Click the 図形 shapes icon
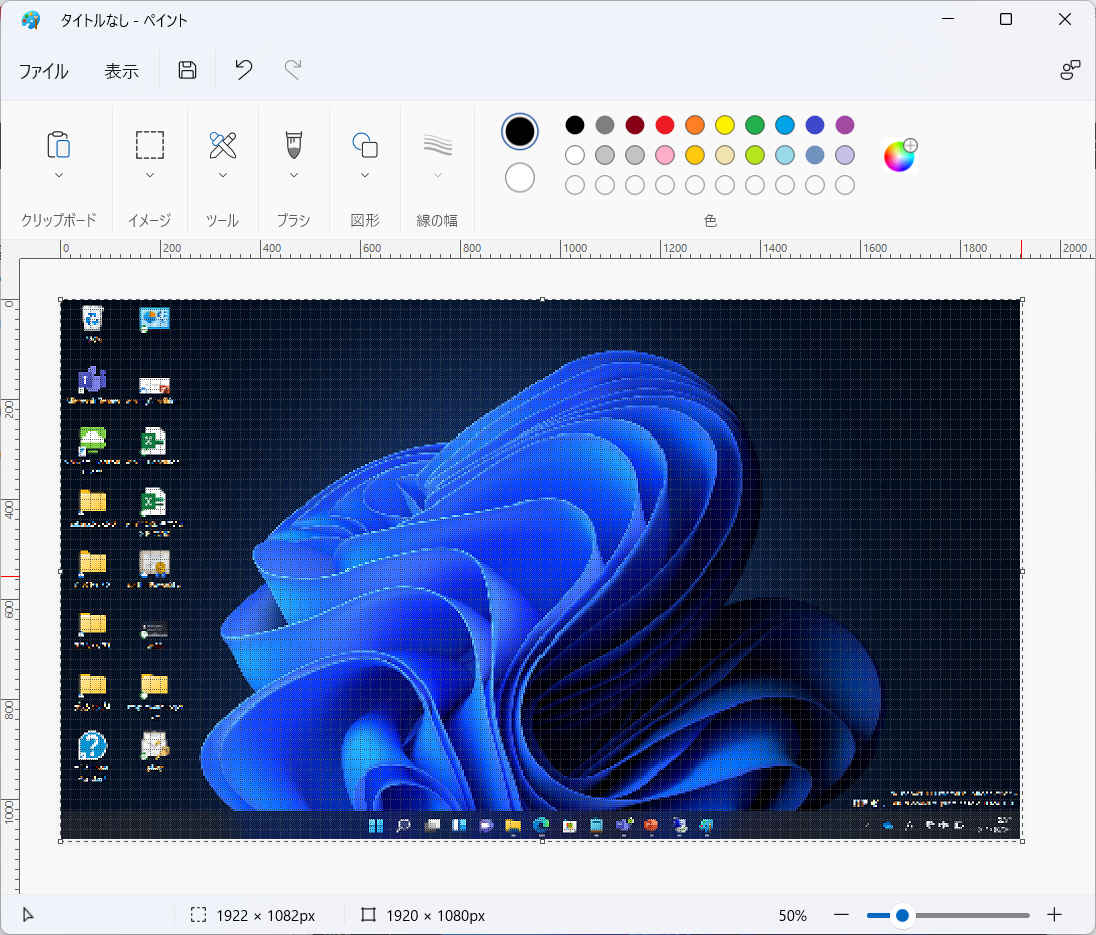 (x=365, y=145)
